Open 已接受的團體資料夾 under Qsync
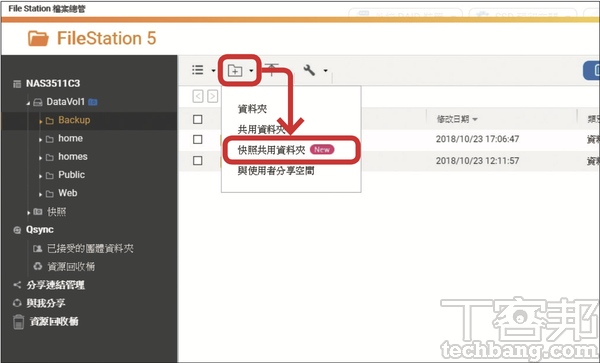Image resolution: width=600 pixels, height=363 pixels. (x=90, y=249)
